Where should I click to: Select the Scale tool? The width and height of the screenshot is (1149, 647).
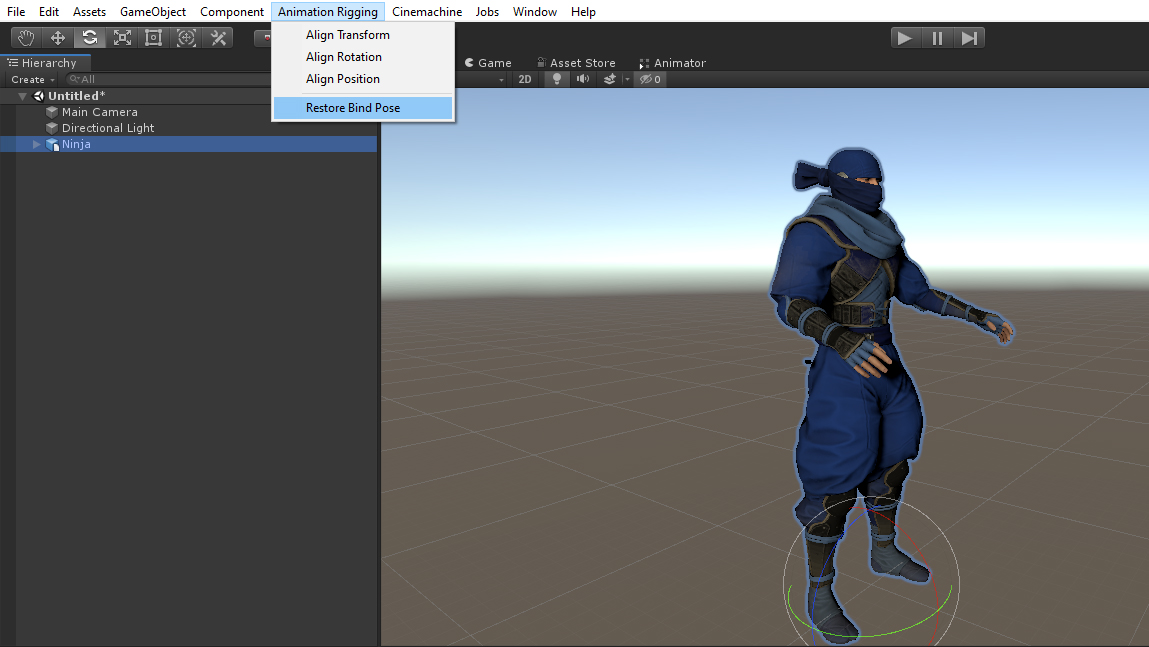tap(122, 38)
